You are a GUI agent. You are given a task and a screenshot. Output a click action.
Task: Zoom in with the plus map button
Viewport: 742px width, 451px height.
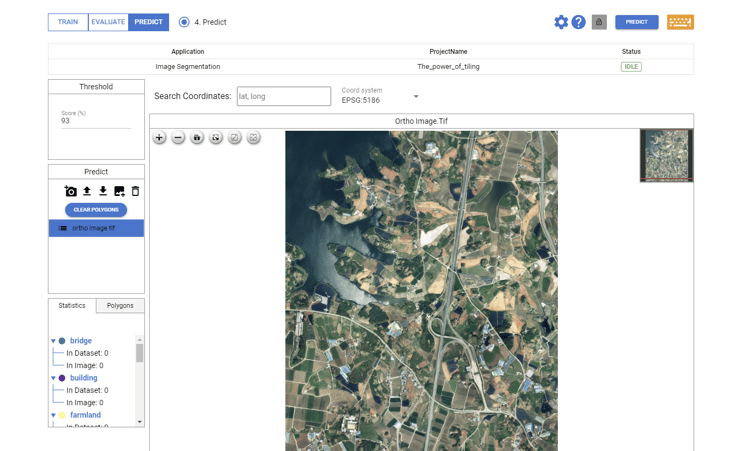159,138
